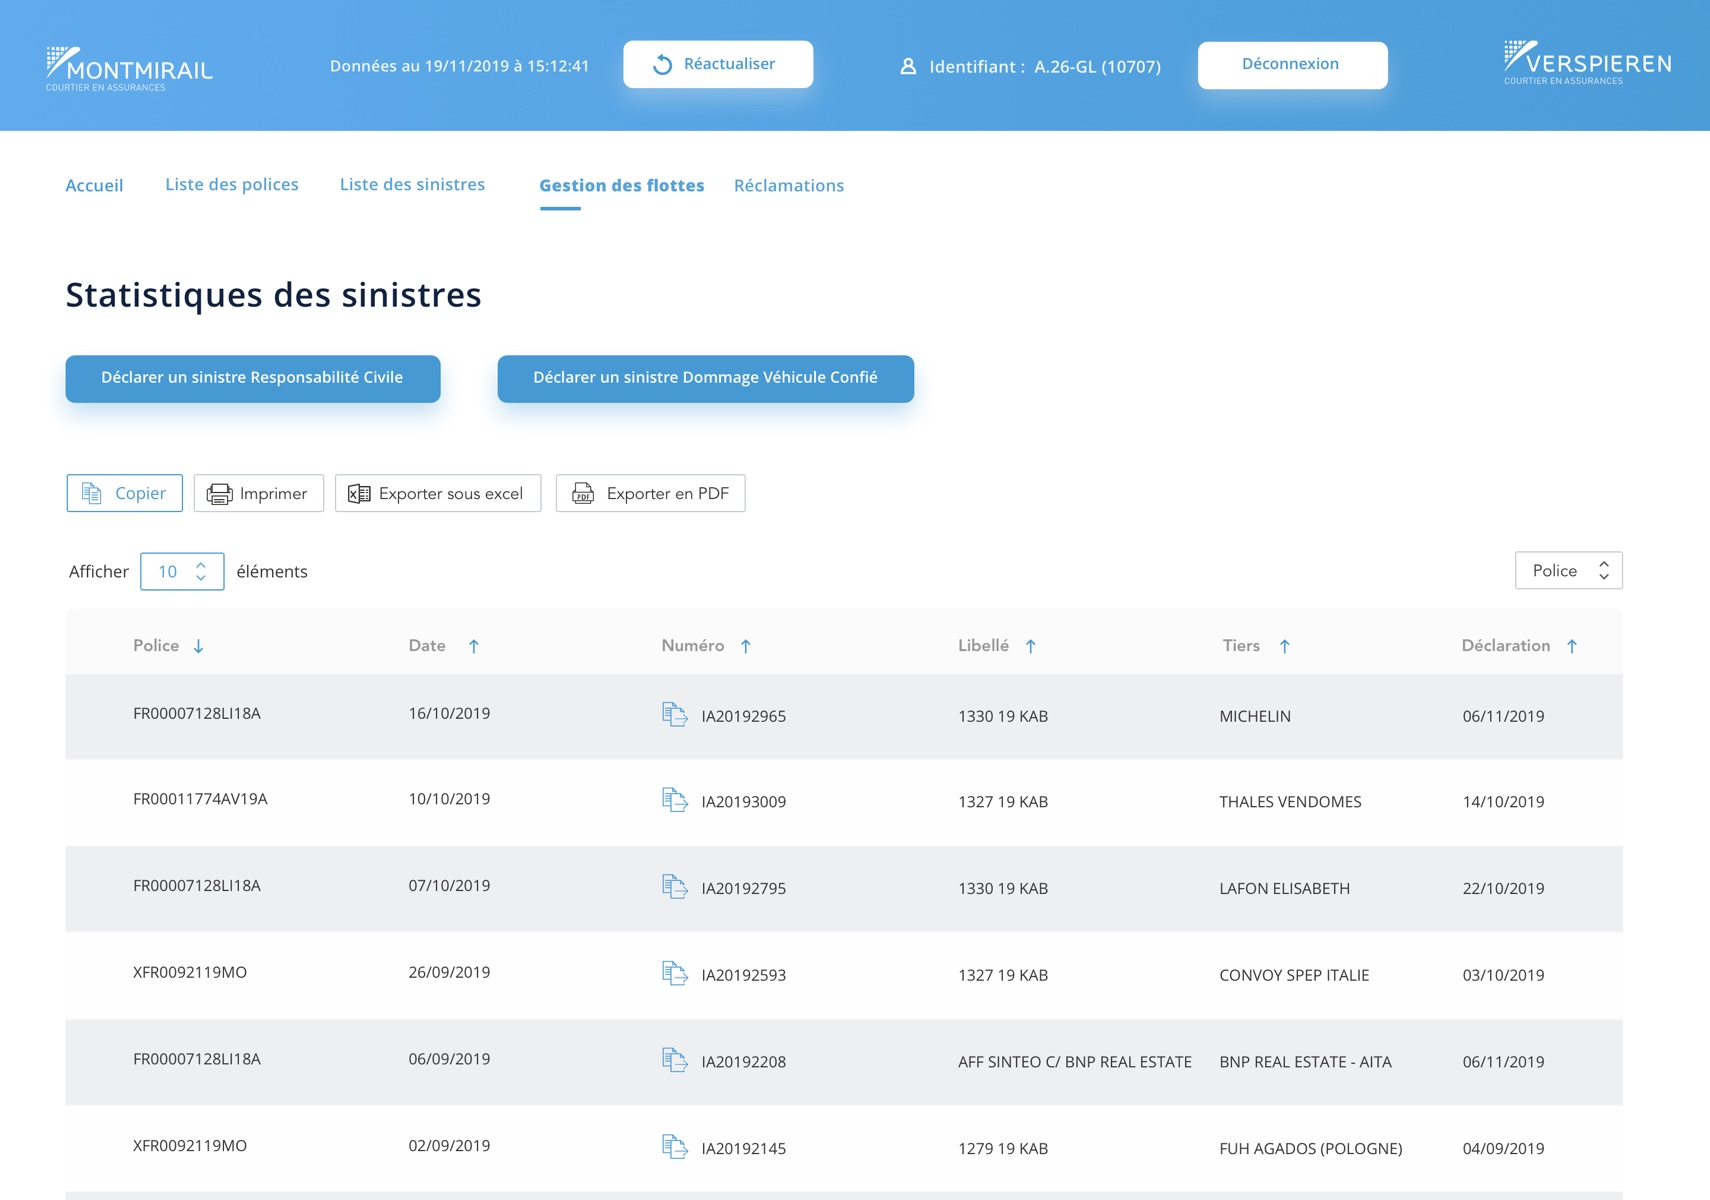This screenshot has height=1200, width=1710.
Task: Click tiers MICHELIN cell
Action: tap(1255, 716)
